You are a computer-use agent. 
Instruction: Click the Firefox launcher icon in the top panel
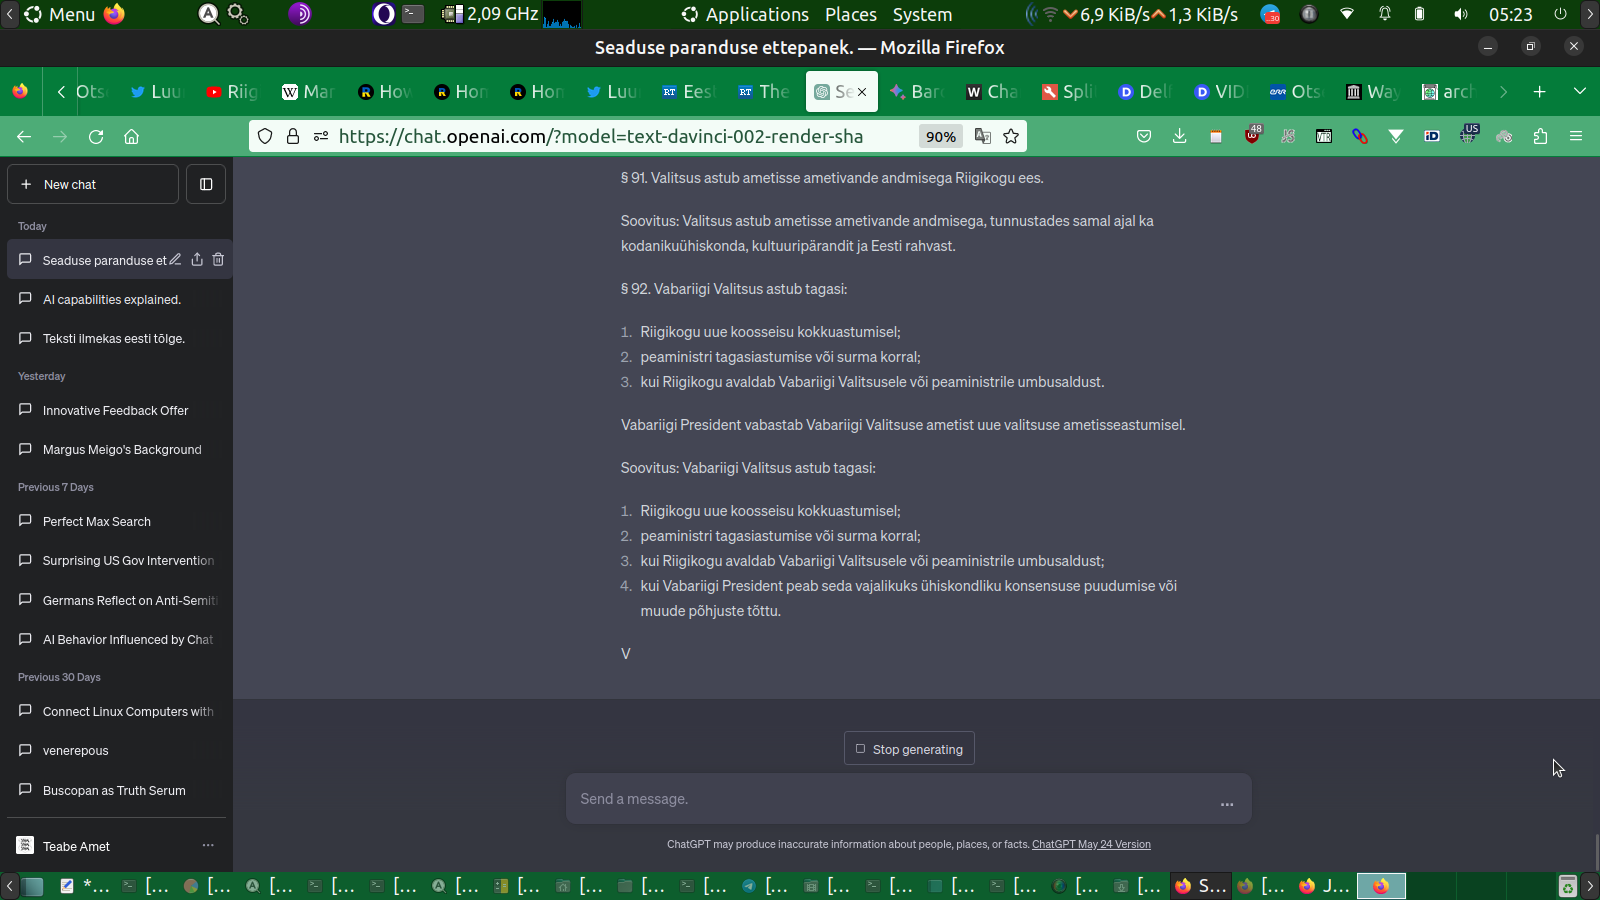click(115, 14)
